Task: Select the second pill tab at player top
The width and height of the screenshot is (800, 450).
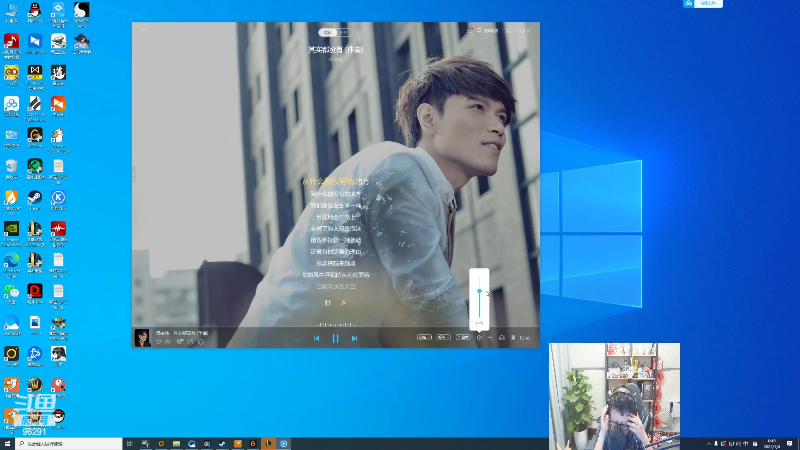Action: [x=343, y=32]
